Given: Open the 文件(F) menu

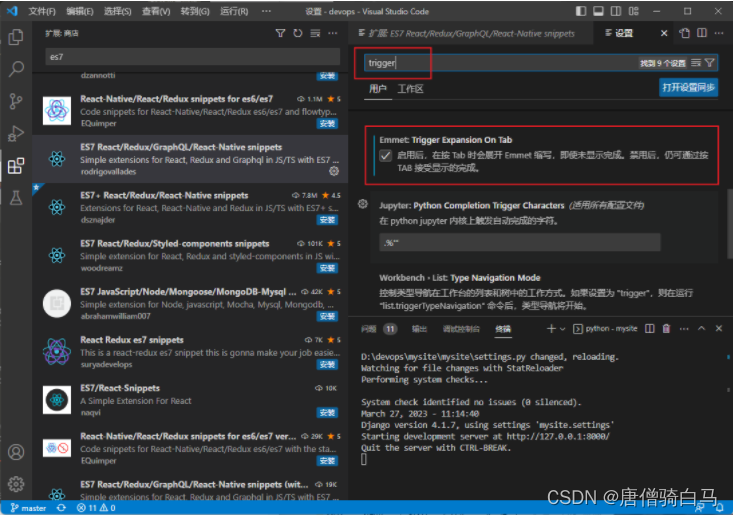Looking at the screenshot, I should tap(42, 11).
